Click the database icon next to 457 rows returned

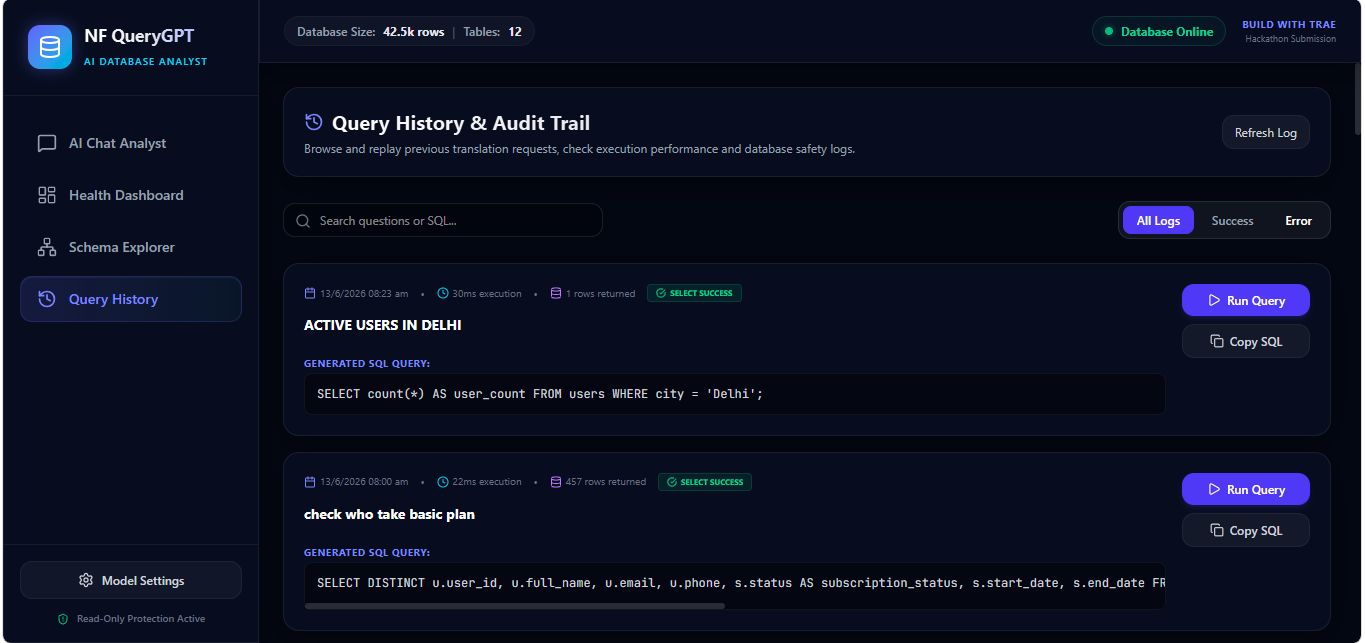click(x=556, y=482)
